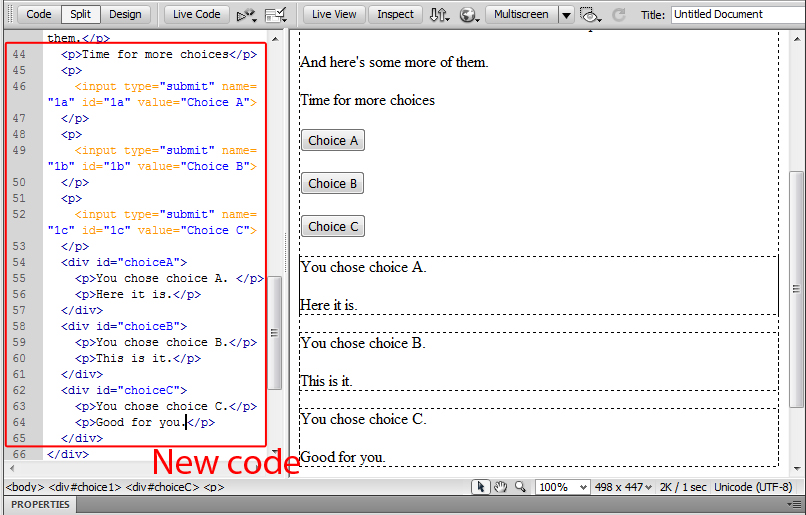Click line number 46 in the gutter
The width and height of the screenshot is (806, 515).
click(19, 86)
